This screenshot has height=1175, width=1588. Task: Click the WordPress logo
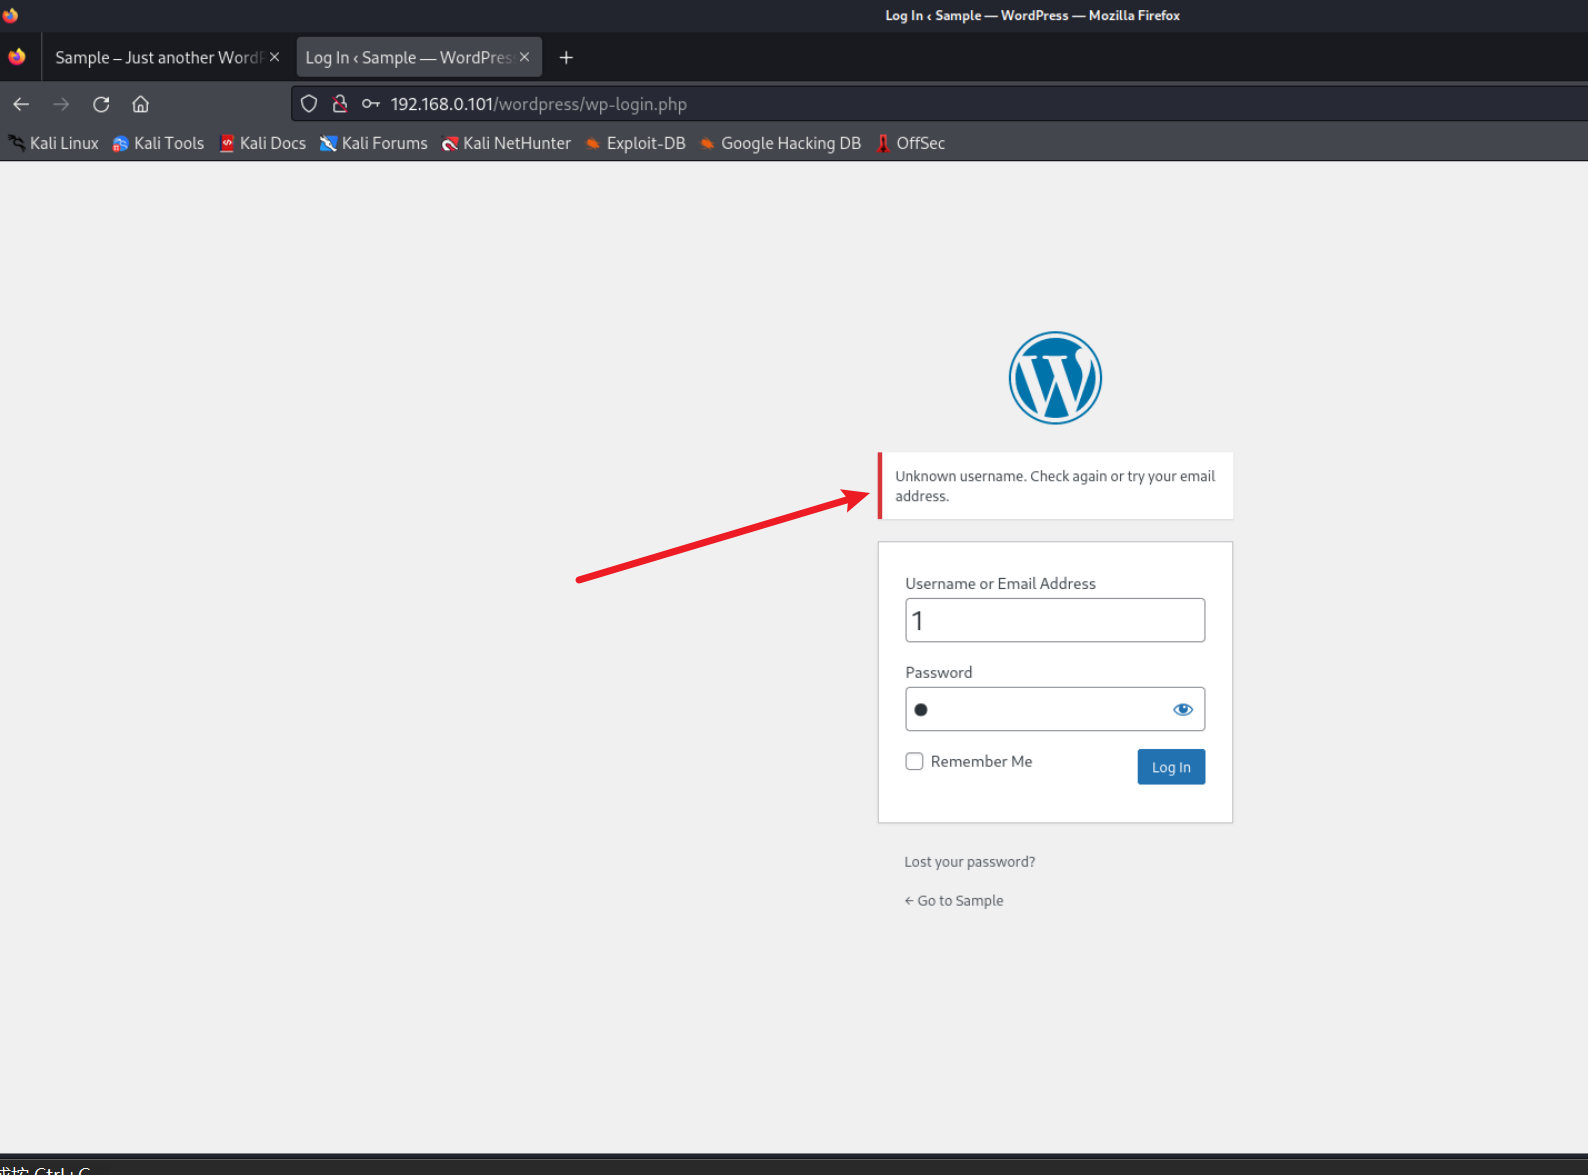1055,378
